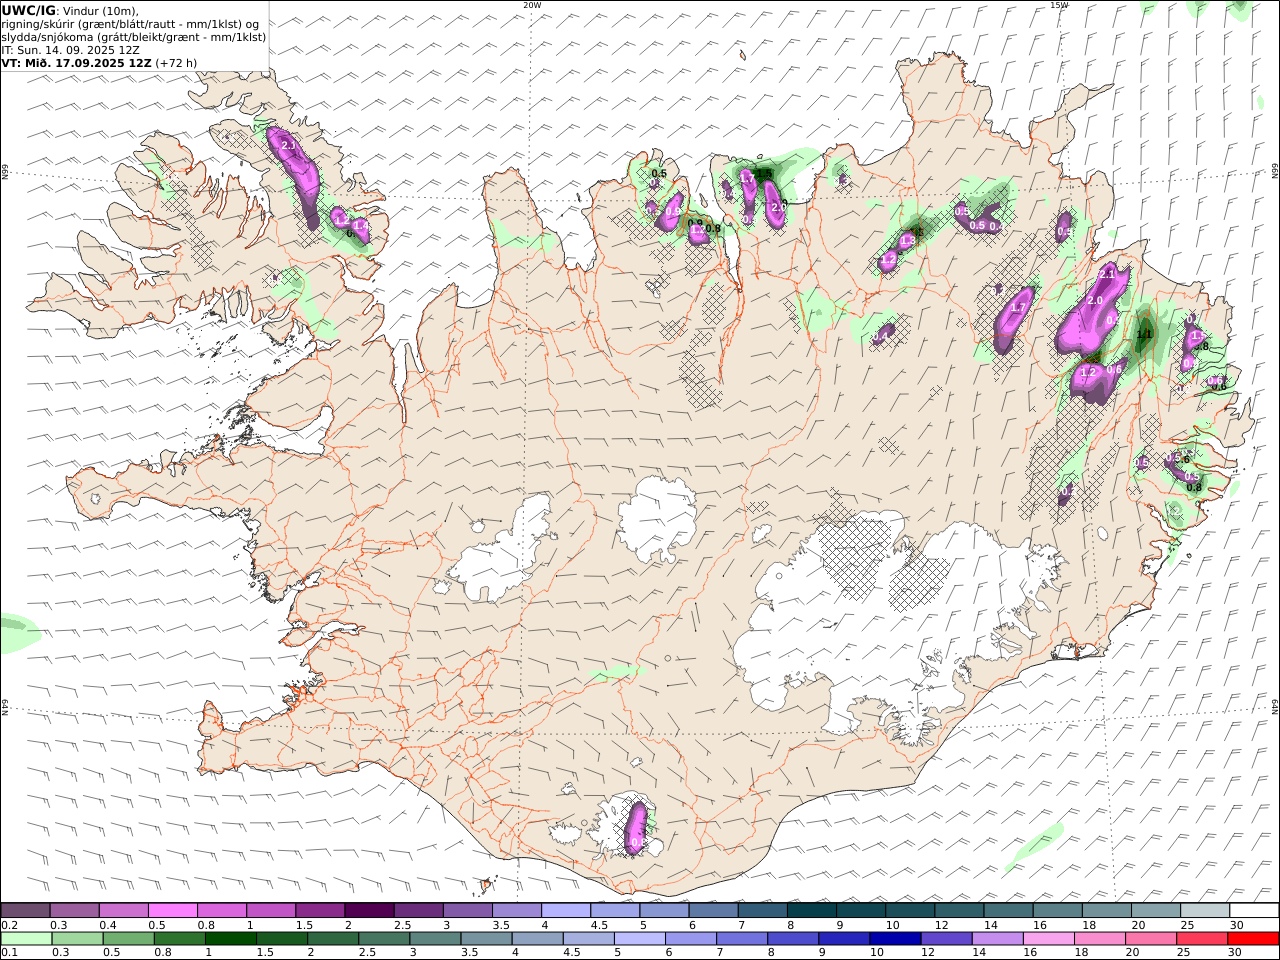Screen dimensions: 1280x960
Task: Click the orchid swatch beginning at 0.4 in upper legend
Action: pyautogui.click(x=123, y=911)
